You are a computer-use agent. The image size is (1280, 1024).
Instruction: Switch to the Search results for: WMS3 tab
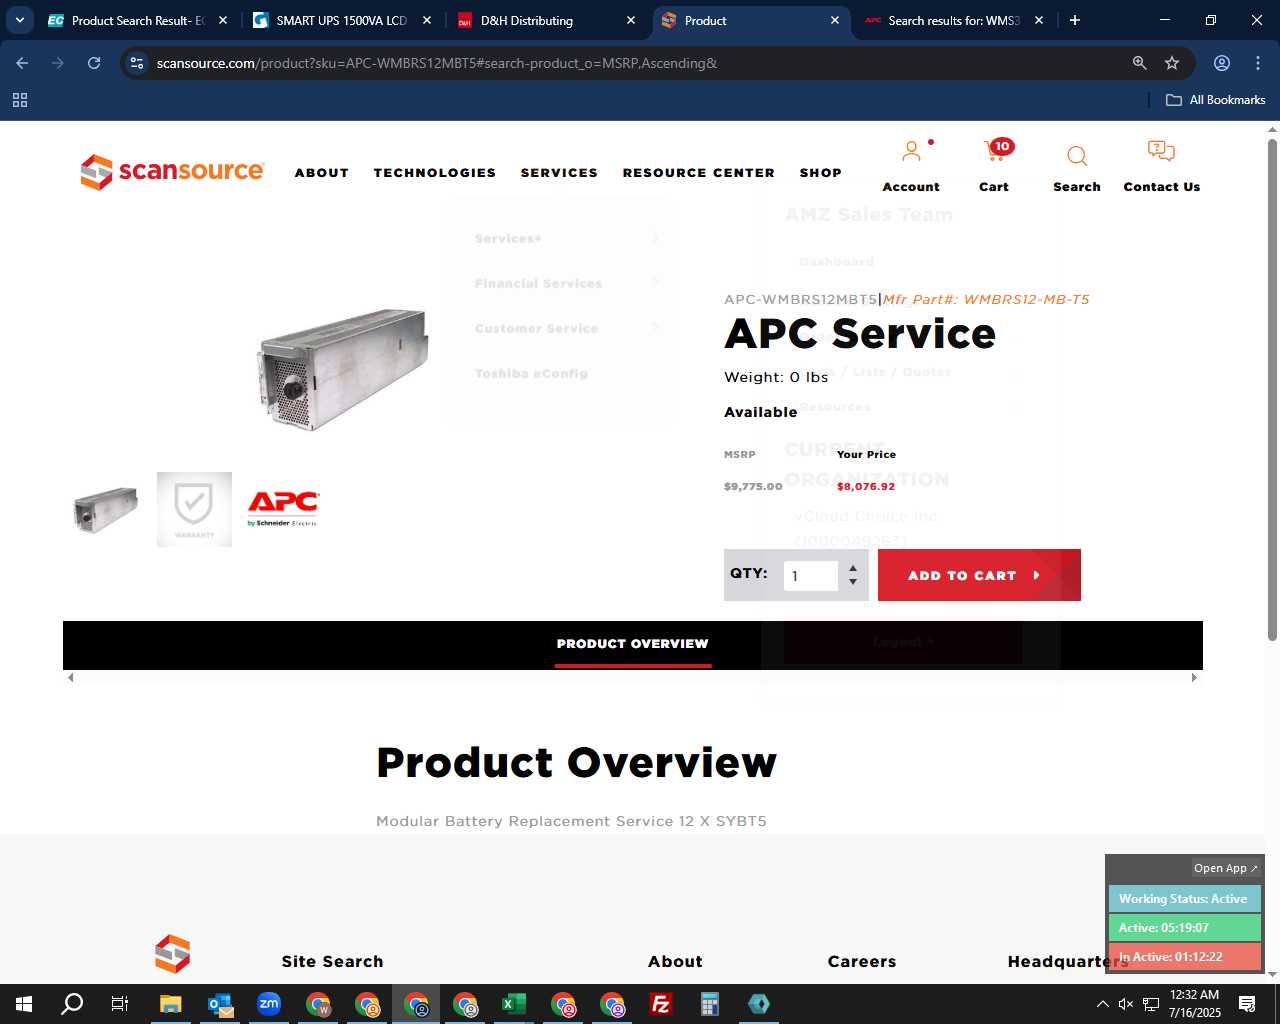click(x=953, y=20)
